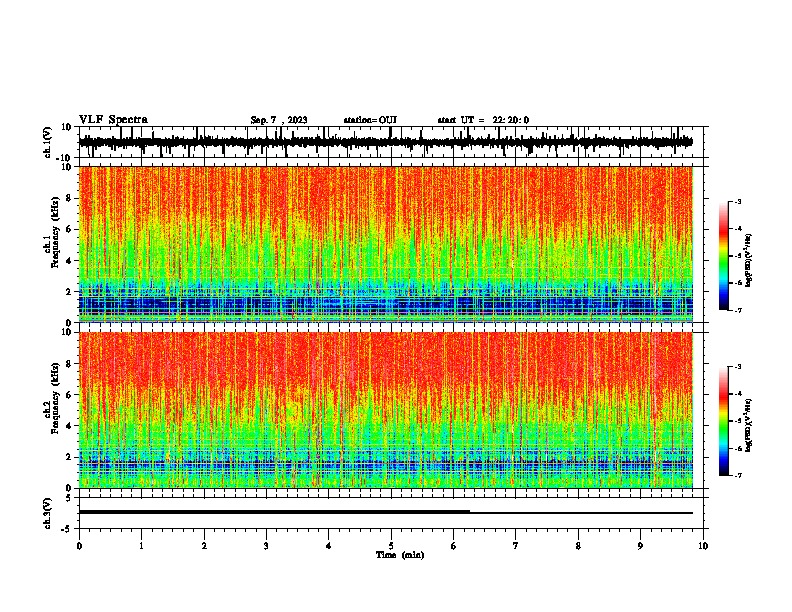
Task: Click the 'VLF Spectra' title text
Action: click(113, 120)
